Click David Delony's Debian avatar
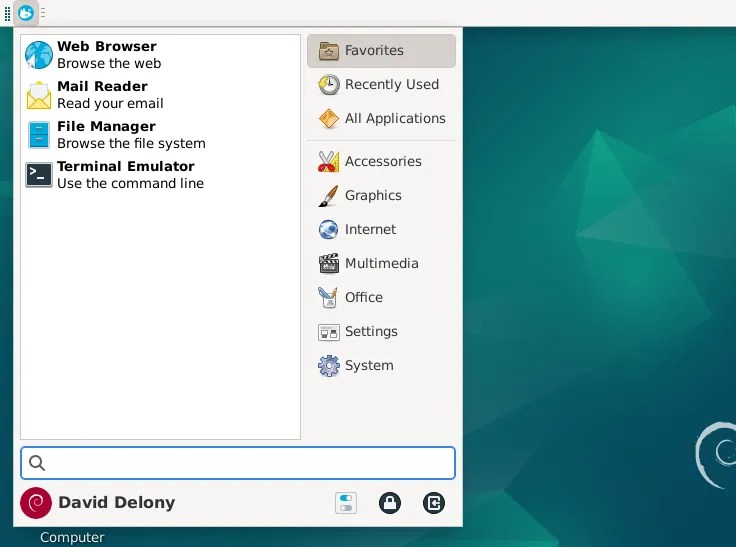Image resolution: width=736 pixels, height=547 pixels. 36,503
